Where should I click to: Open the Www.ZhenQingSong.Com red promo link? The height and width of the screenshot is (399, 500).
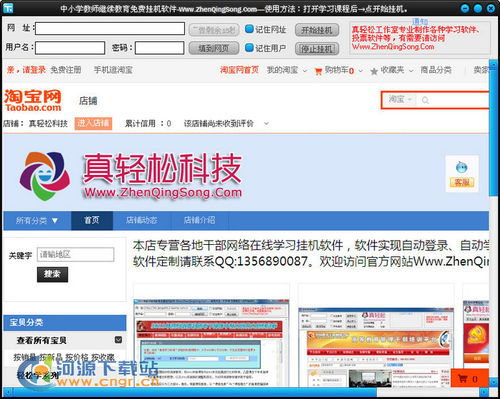point(393,47)
